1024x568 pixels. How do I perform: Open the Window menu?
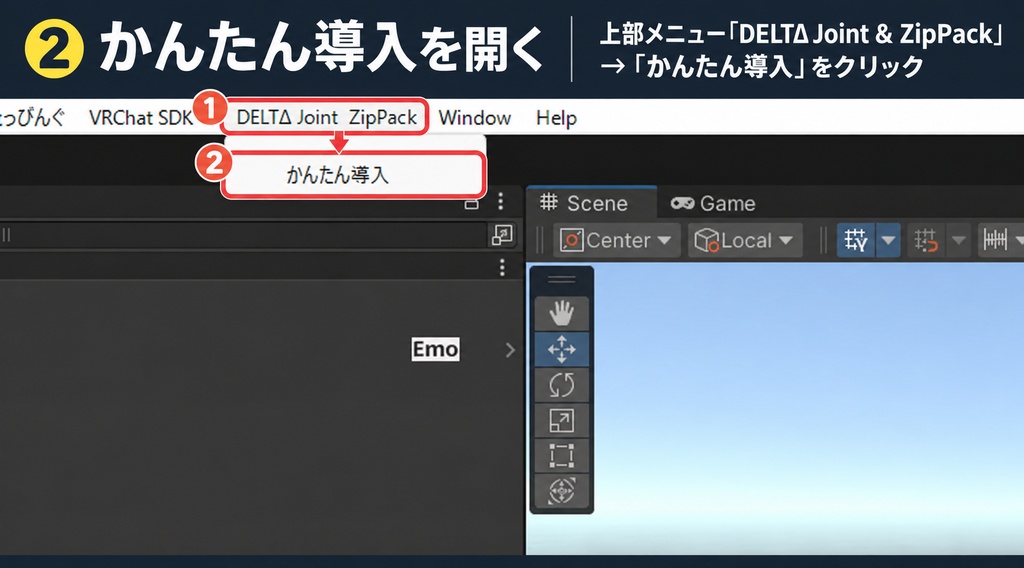tap(475, 118)
